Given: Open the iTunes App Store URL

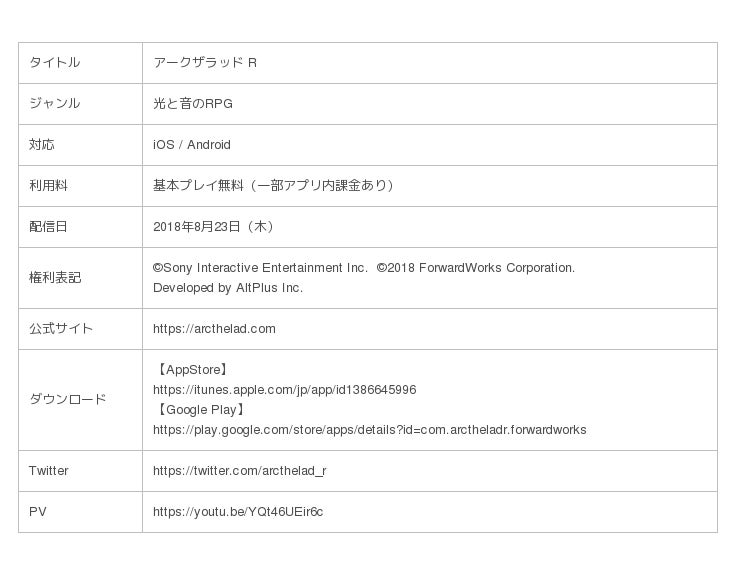Looking at the screenshot, I should click(284, 390).
